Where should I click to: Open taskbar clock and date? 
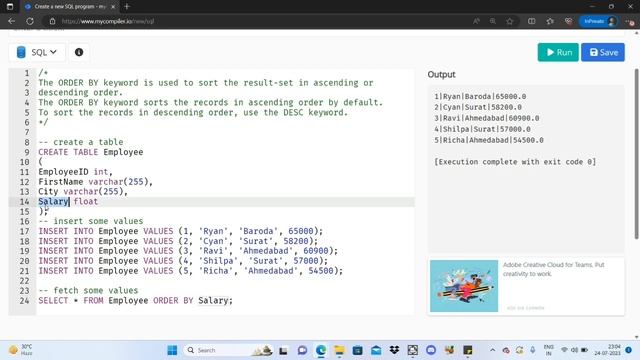(x=608, y=350)
